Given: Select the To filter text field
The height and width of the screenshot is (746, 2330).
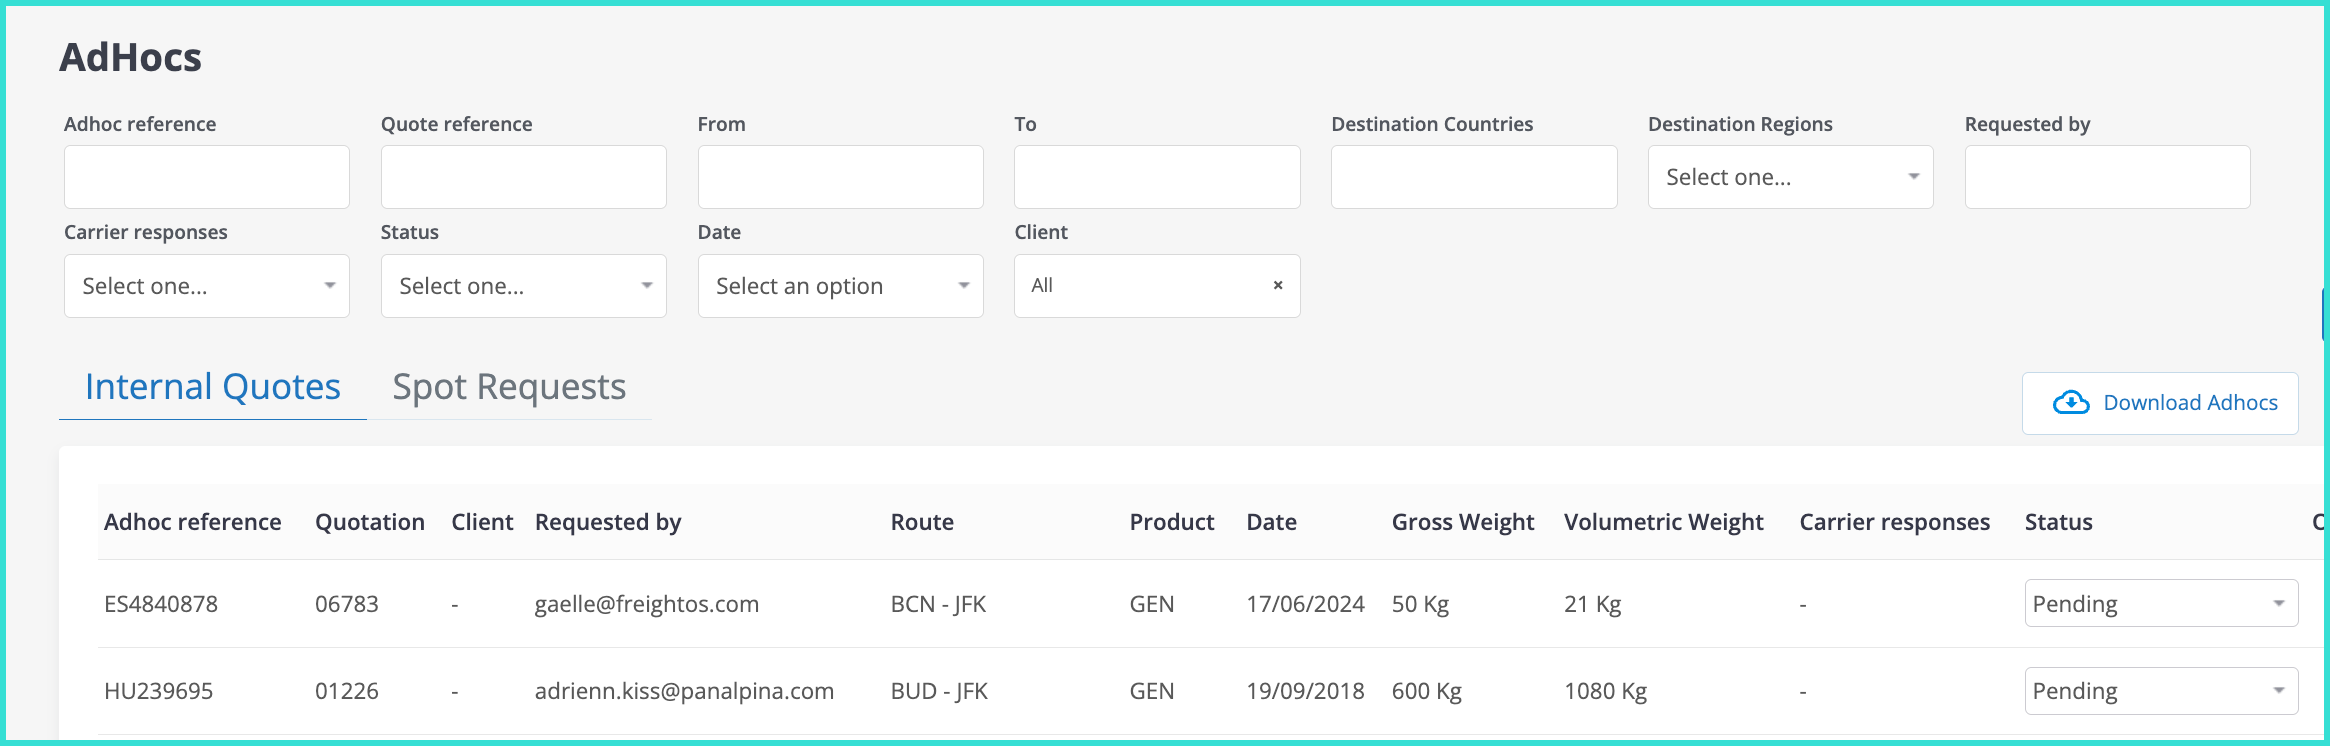Looking at the screenshot, I should pyautogui.click(x=1156, y=178).
